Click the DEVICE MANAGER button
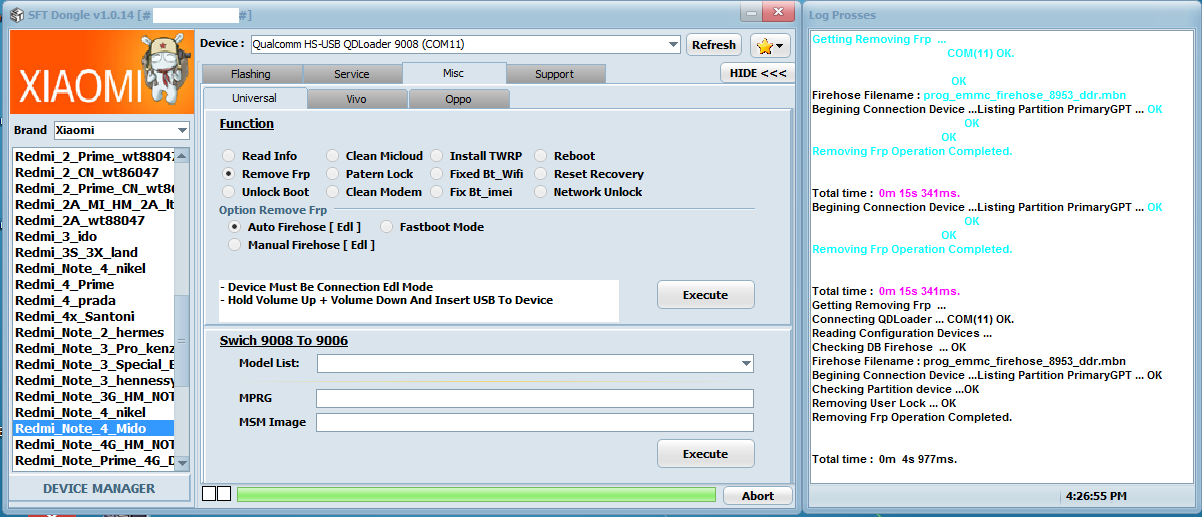The image size is (1202, 517). tap(99, 488)
